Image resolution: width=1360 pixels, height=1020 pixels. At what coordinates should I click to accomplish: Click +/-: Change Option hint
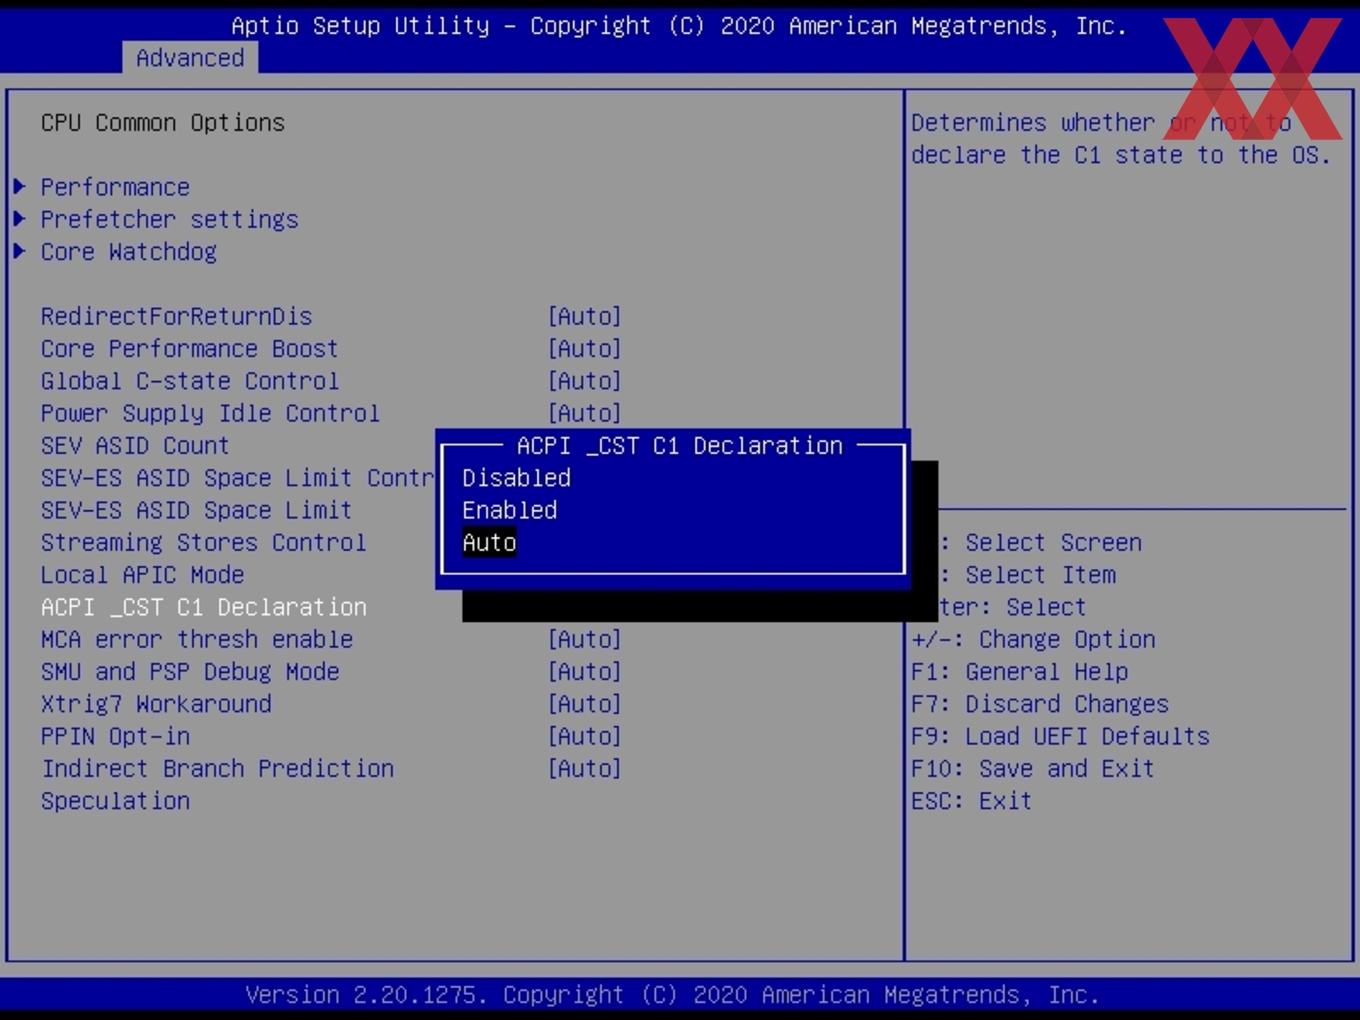pos(1033,639)
